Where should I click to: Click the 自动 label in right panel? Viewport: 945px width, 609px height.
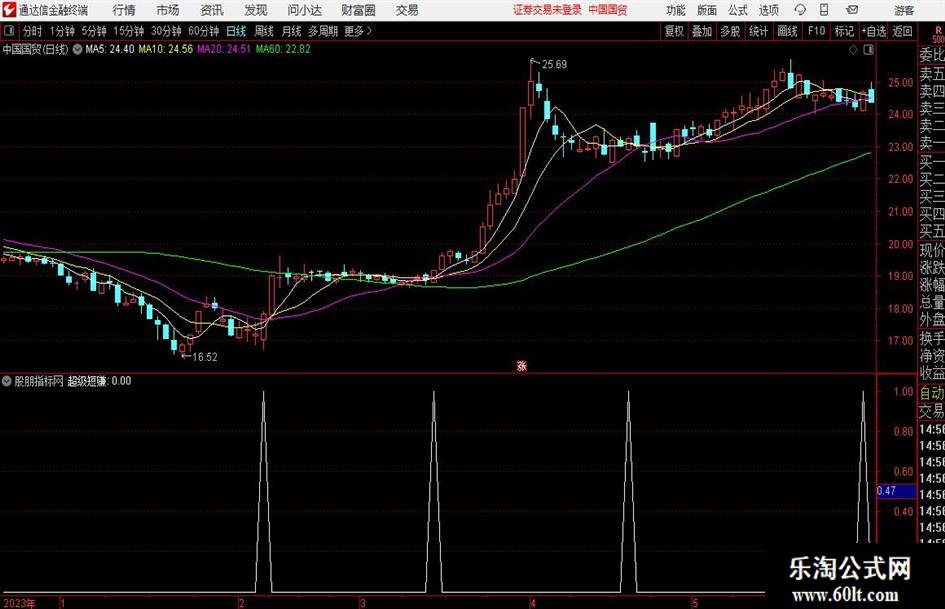point(932,393)
